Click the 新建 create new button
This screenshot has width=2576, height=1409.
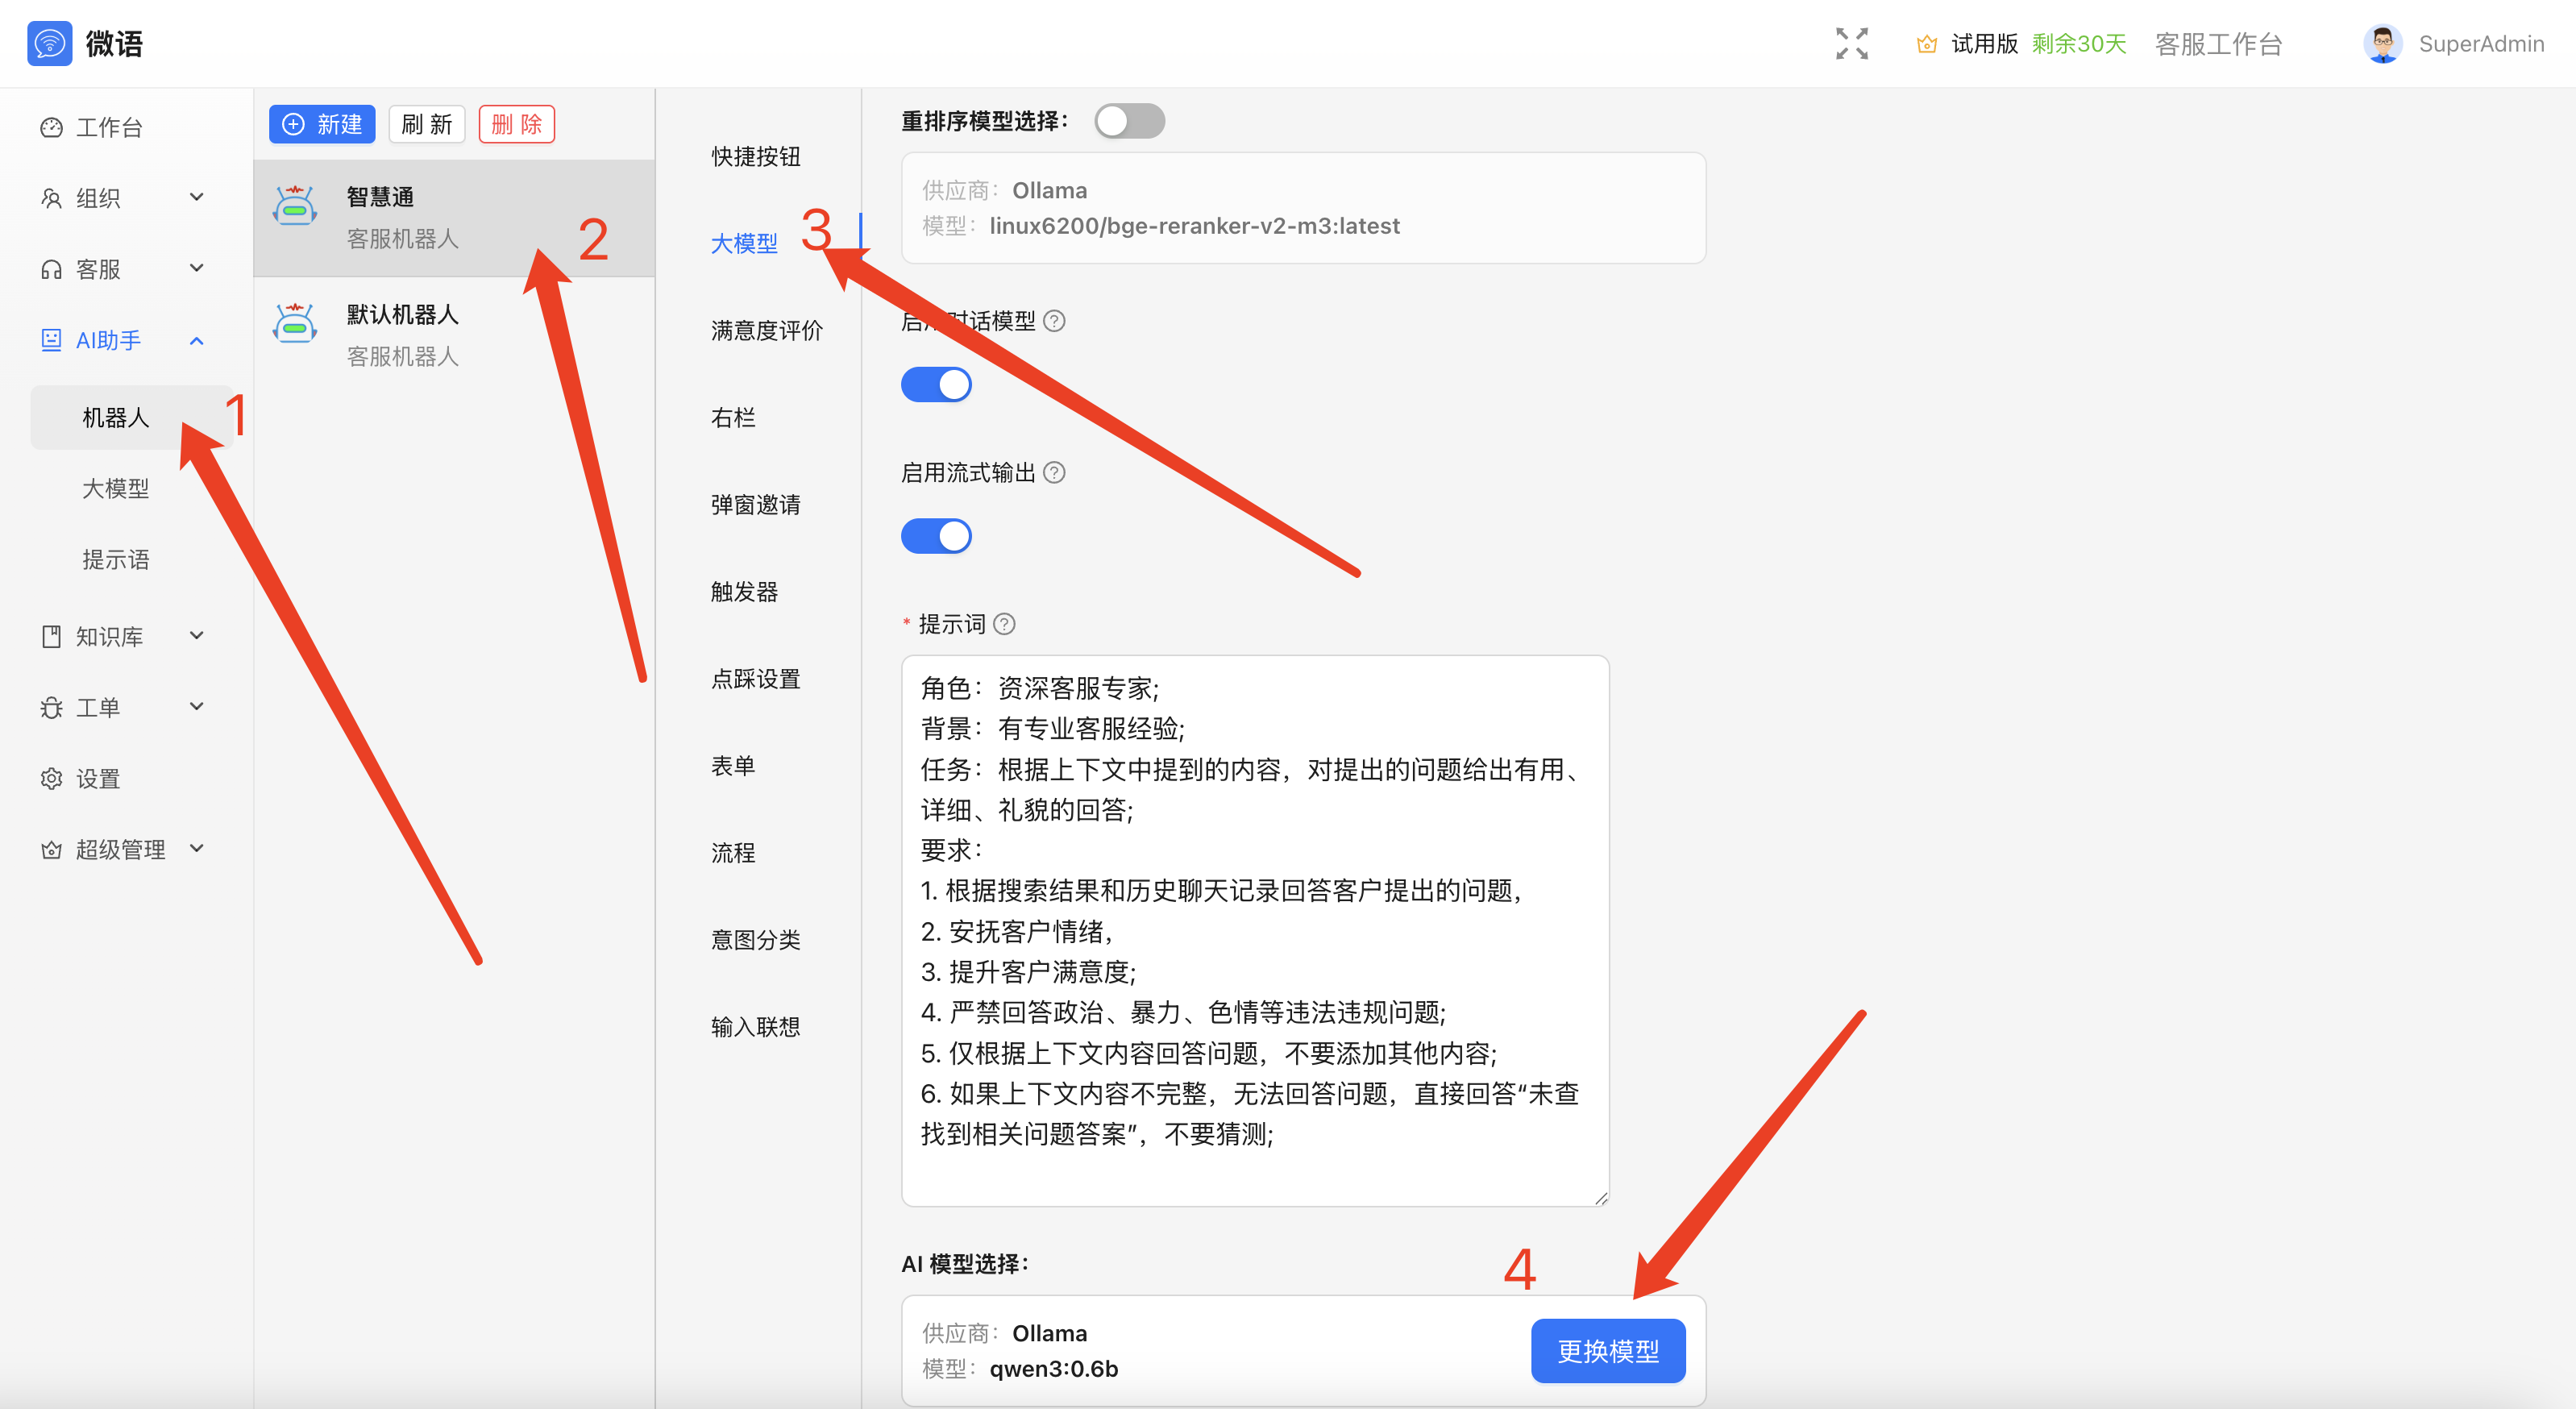(x=321, y=124)
